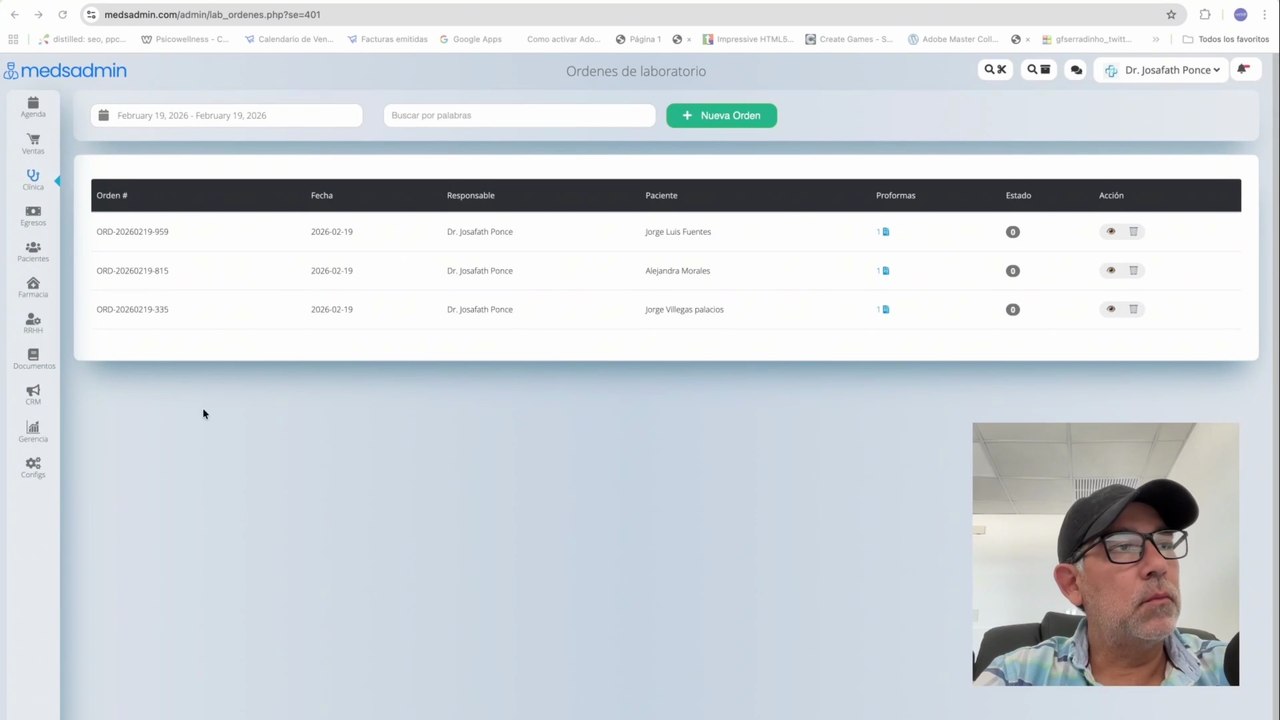Open the Adobe Master Coll... bookmark

(x=953, y=39)
